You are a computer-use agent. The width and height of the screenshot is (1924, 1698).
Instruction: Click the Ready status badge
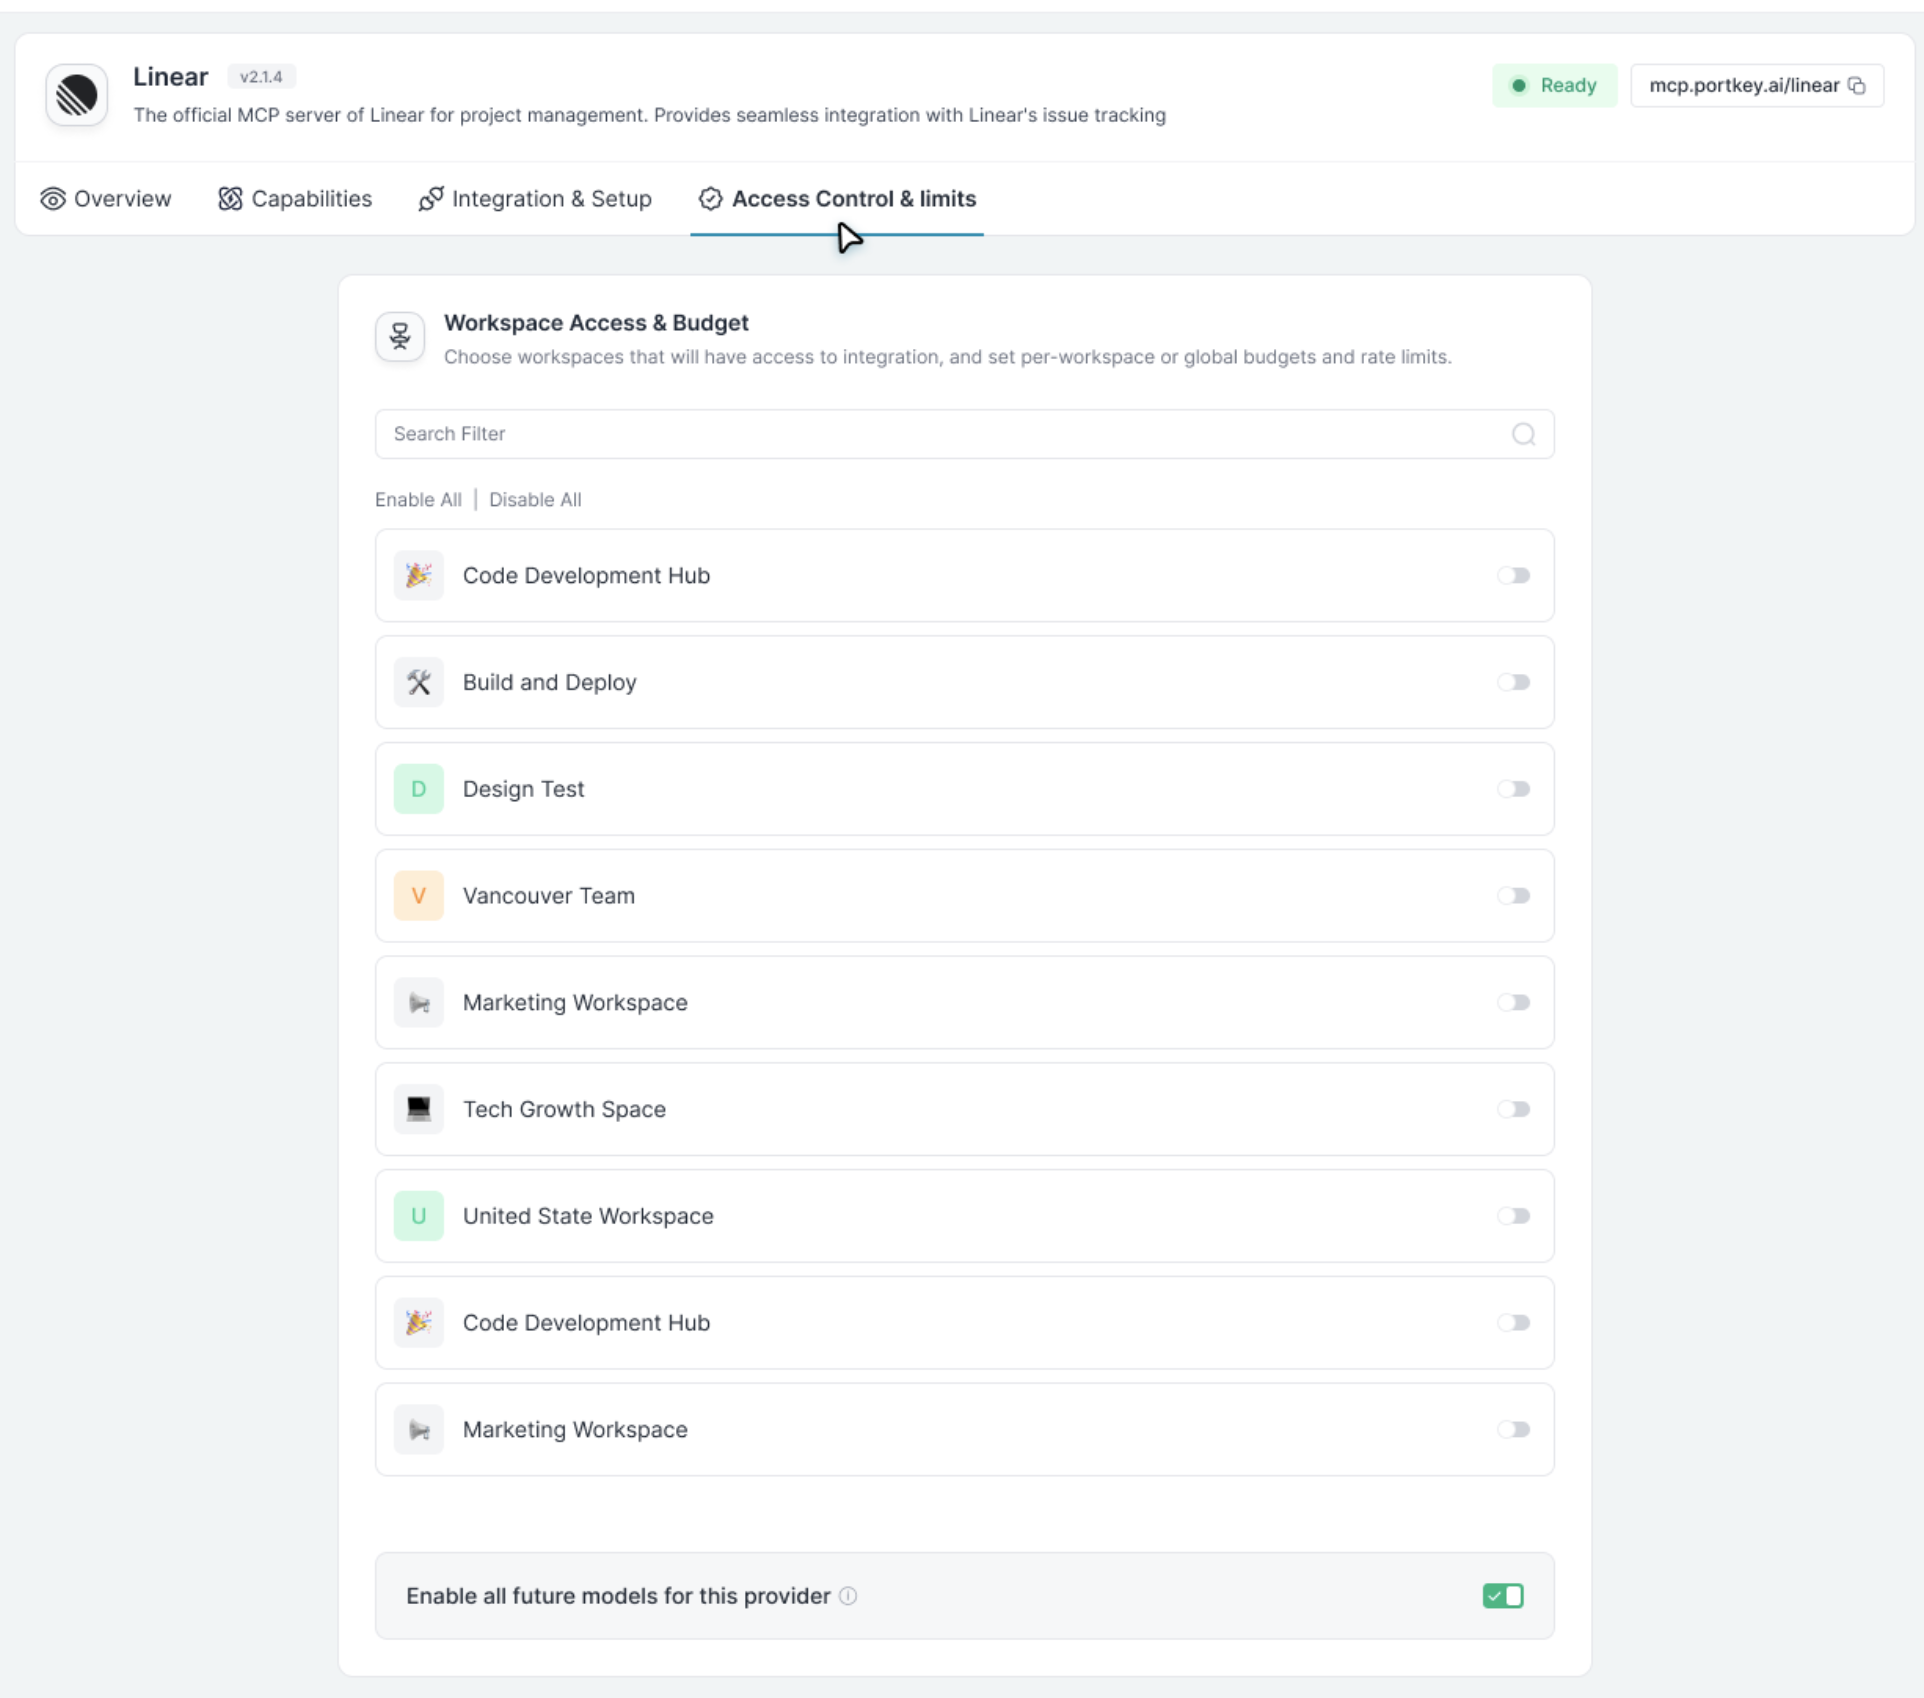[1554, 85]
